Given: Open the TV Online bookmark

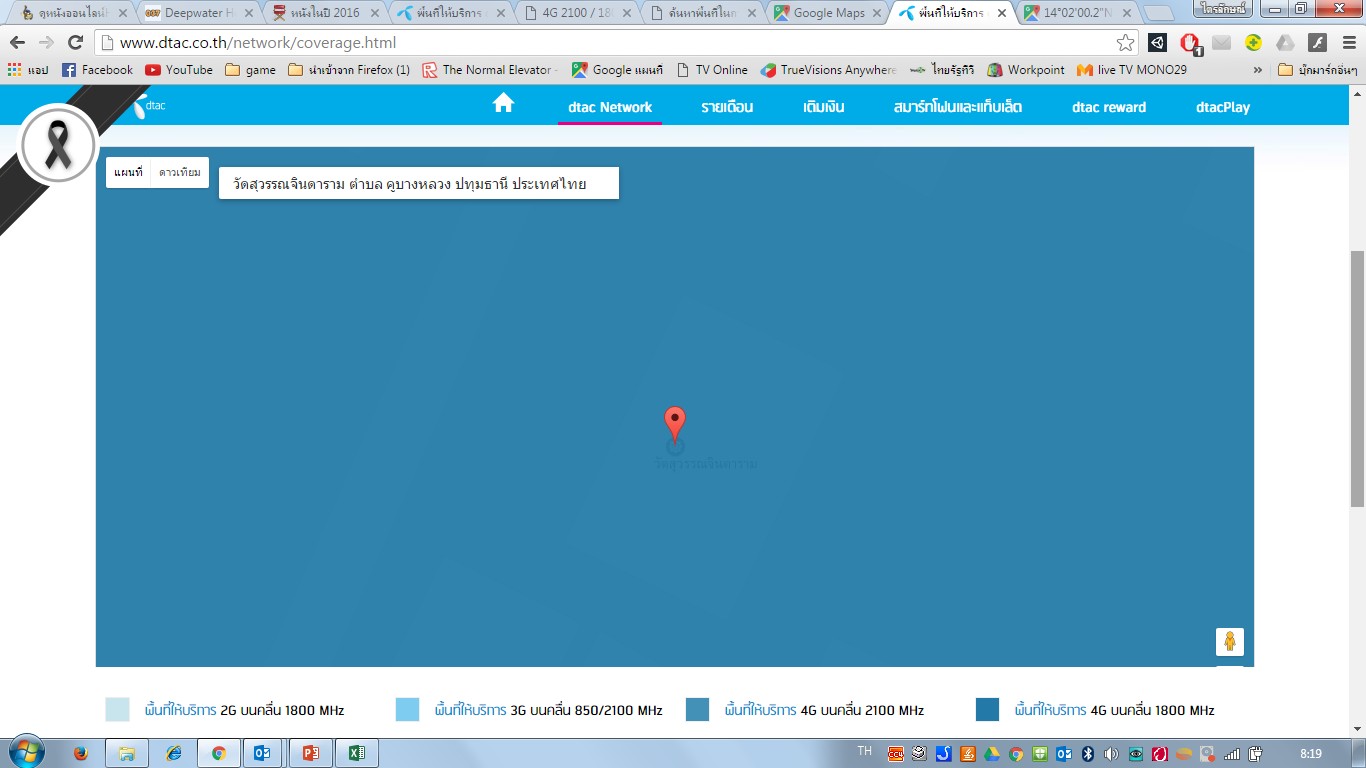Looking at the screenshot, I should click(x=712, y=70).
